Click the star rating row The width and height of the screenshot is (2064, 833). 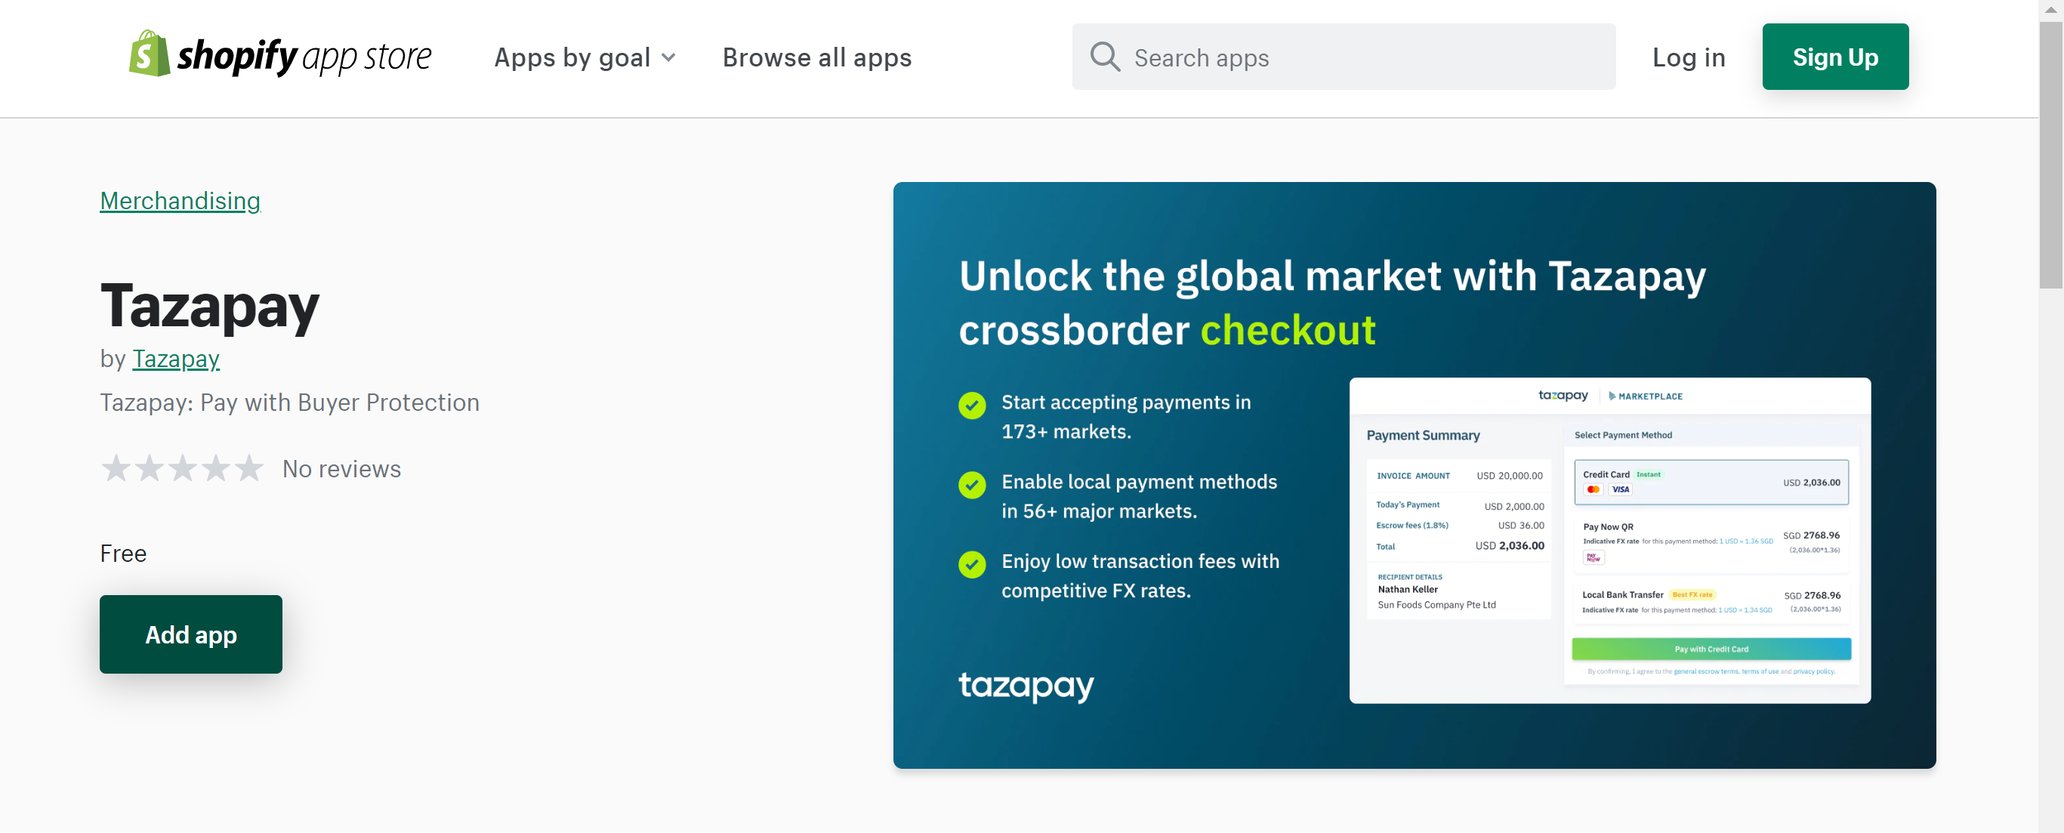click(x=182, y=468)
